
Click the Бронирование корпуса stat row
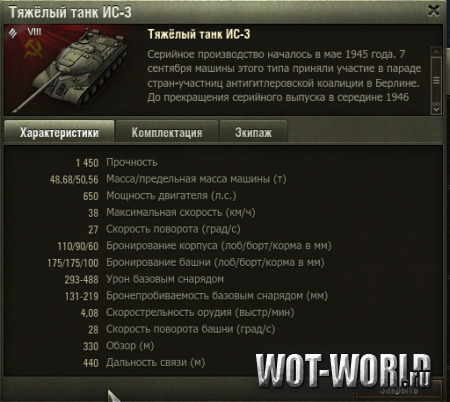pos(194,246)
